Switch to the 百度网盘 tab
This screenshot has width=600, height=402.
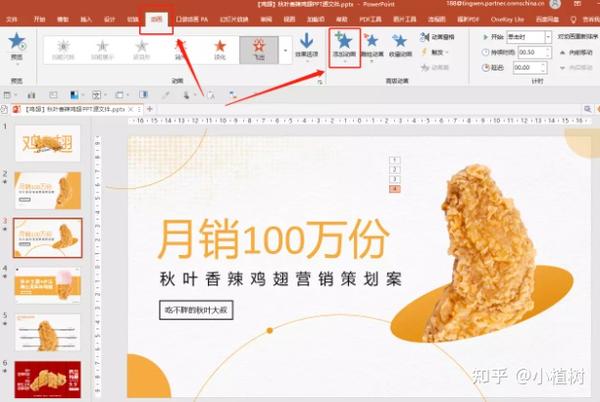(547, 19)
